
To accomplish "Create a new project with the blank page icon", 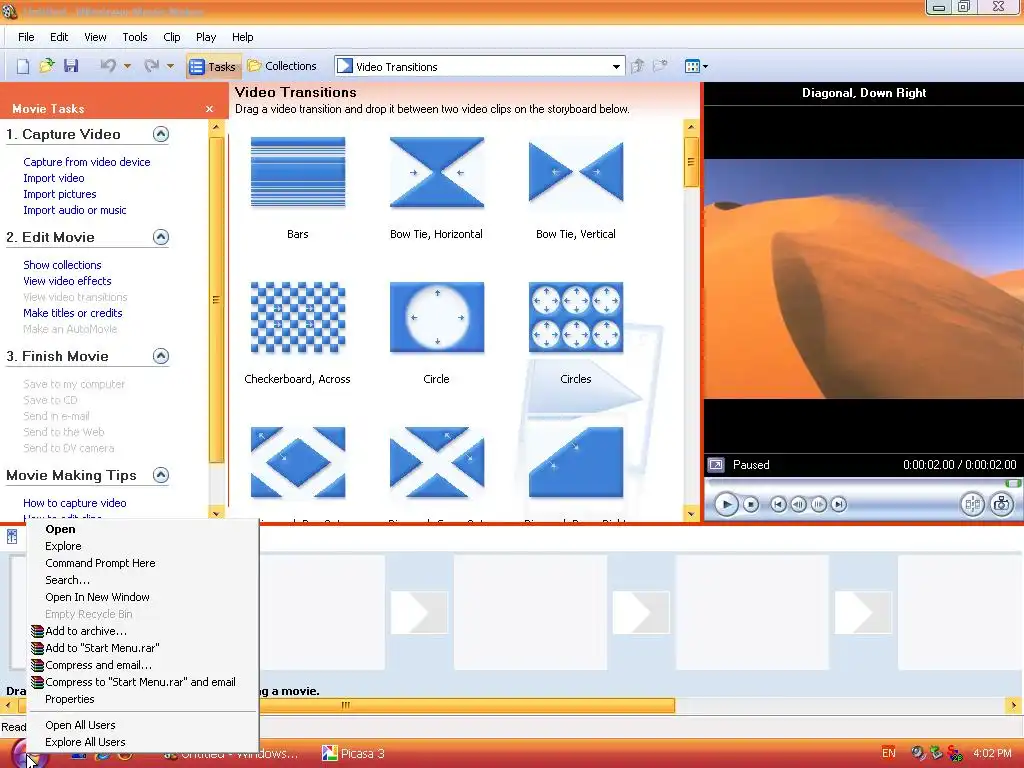I will pyautogui.click(x=23, y=66).
